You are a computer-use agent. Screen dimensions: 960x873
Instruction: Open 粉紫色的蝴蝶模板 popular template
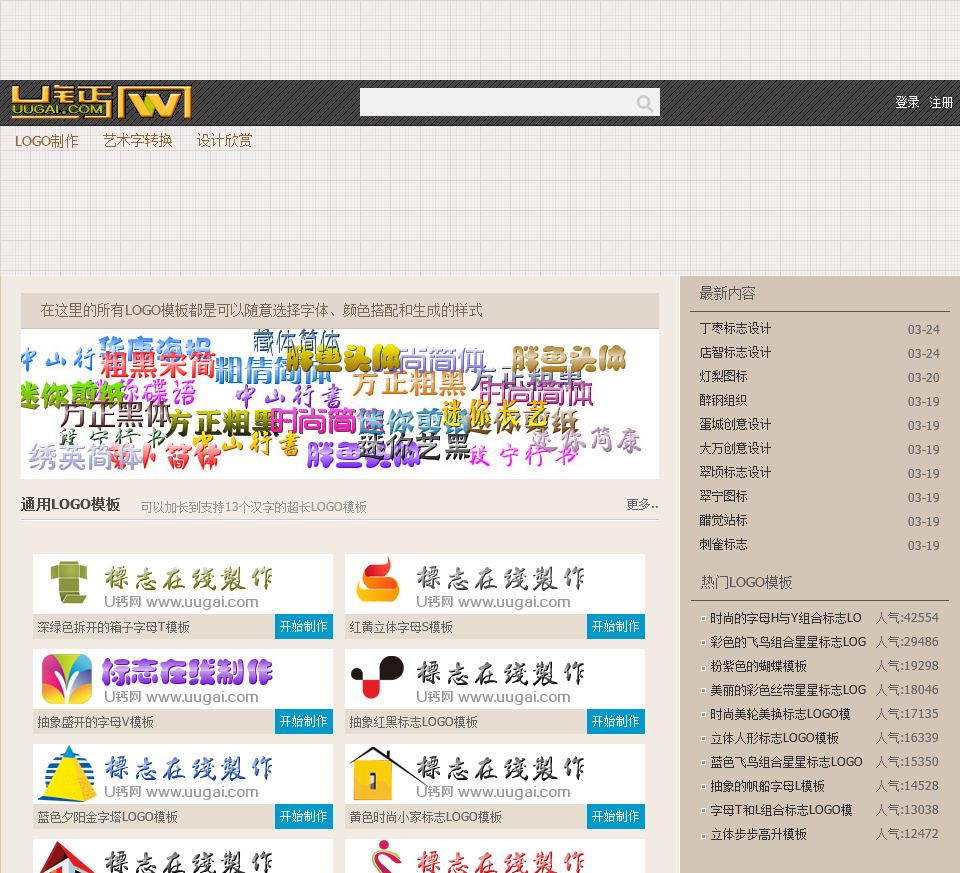(x=758, y=666)
